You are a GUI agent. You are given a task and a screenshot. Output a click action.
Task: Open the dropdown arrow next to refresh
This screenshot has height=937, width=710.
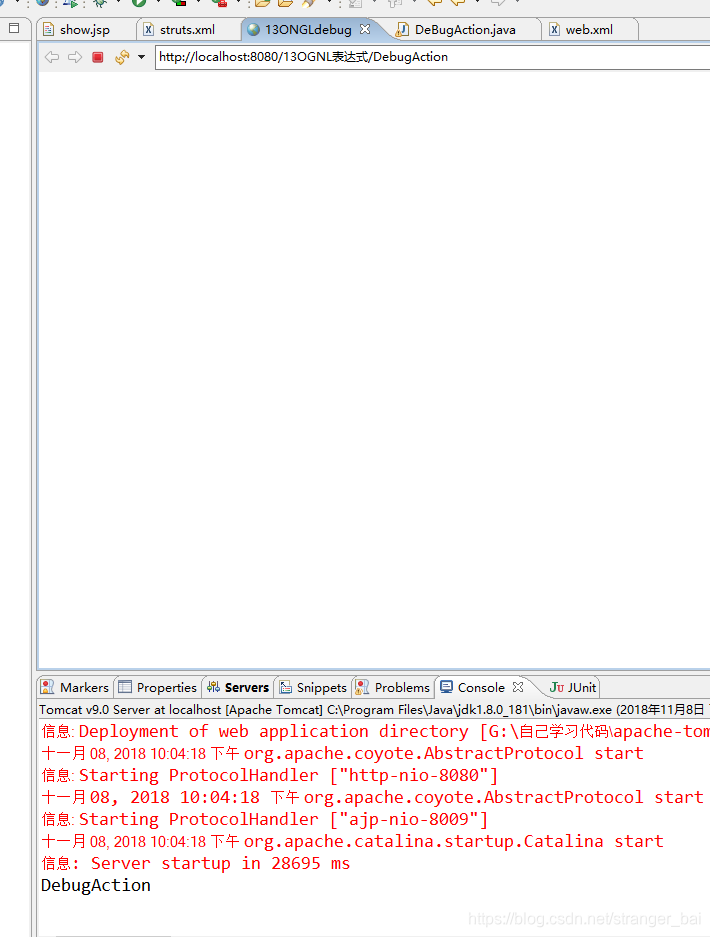[142, 57]
